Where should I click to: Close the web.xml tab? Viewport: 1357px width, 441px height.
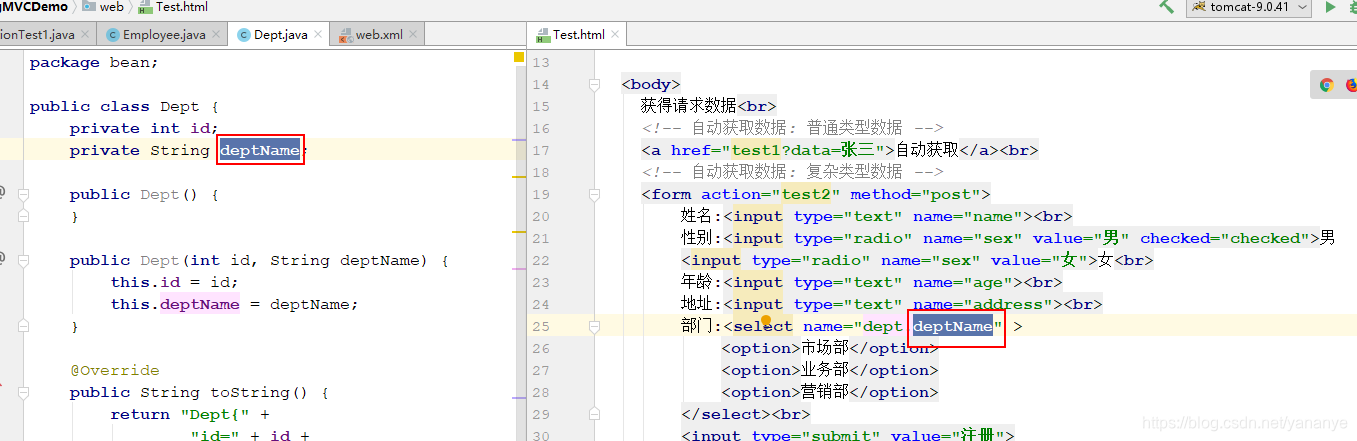415,35
